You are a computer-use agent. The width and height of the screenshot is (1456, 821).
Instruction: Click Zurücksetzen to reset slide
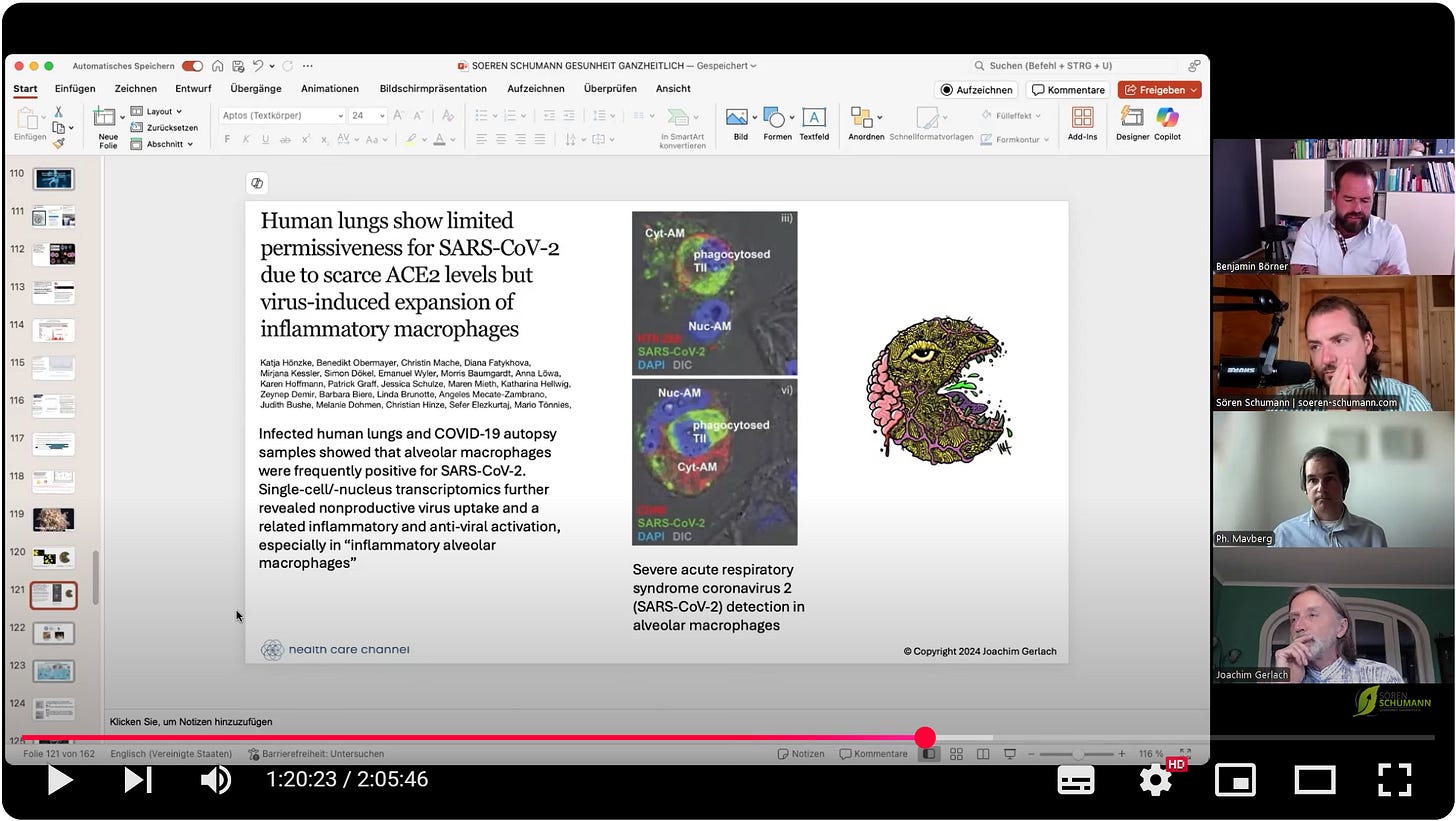[x=164, y=127]
